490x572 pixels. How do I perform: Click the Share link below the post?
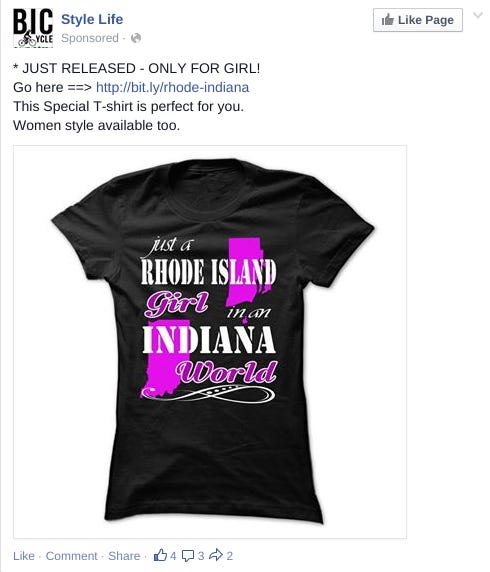pos(124,556)
